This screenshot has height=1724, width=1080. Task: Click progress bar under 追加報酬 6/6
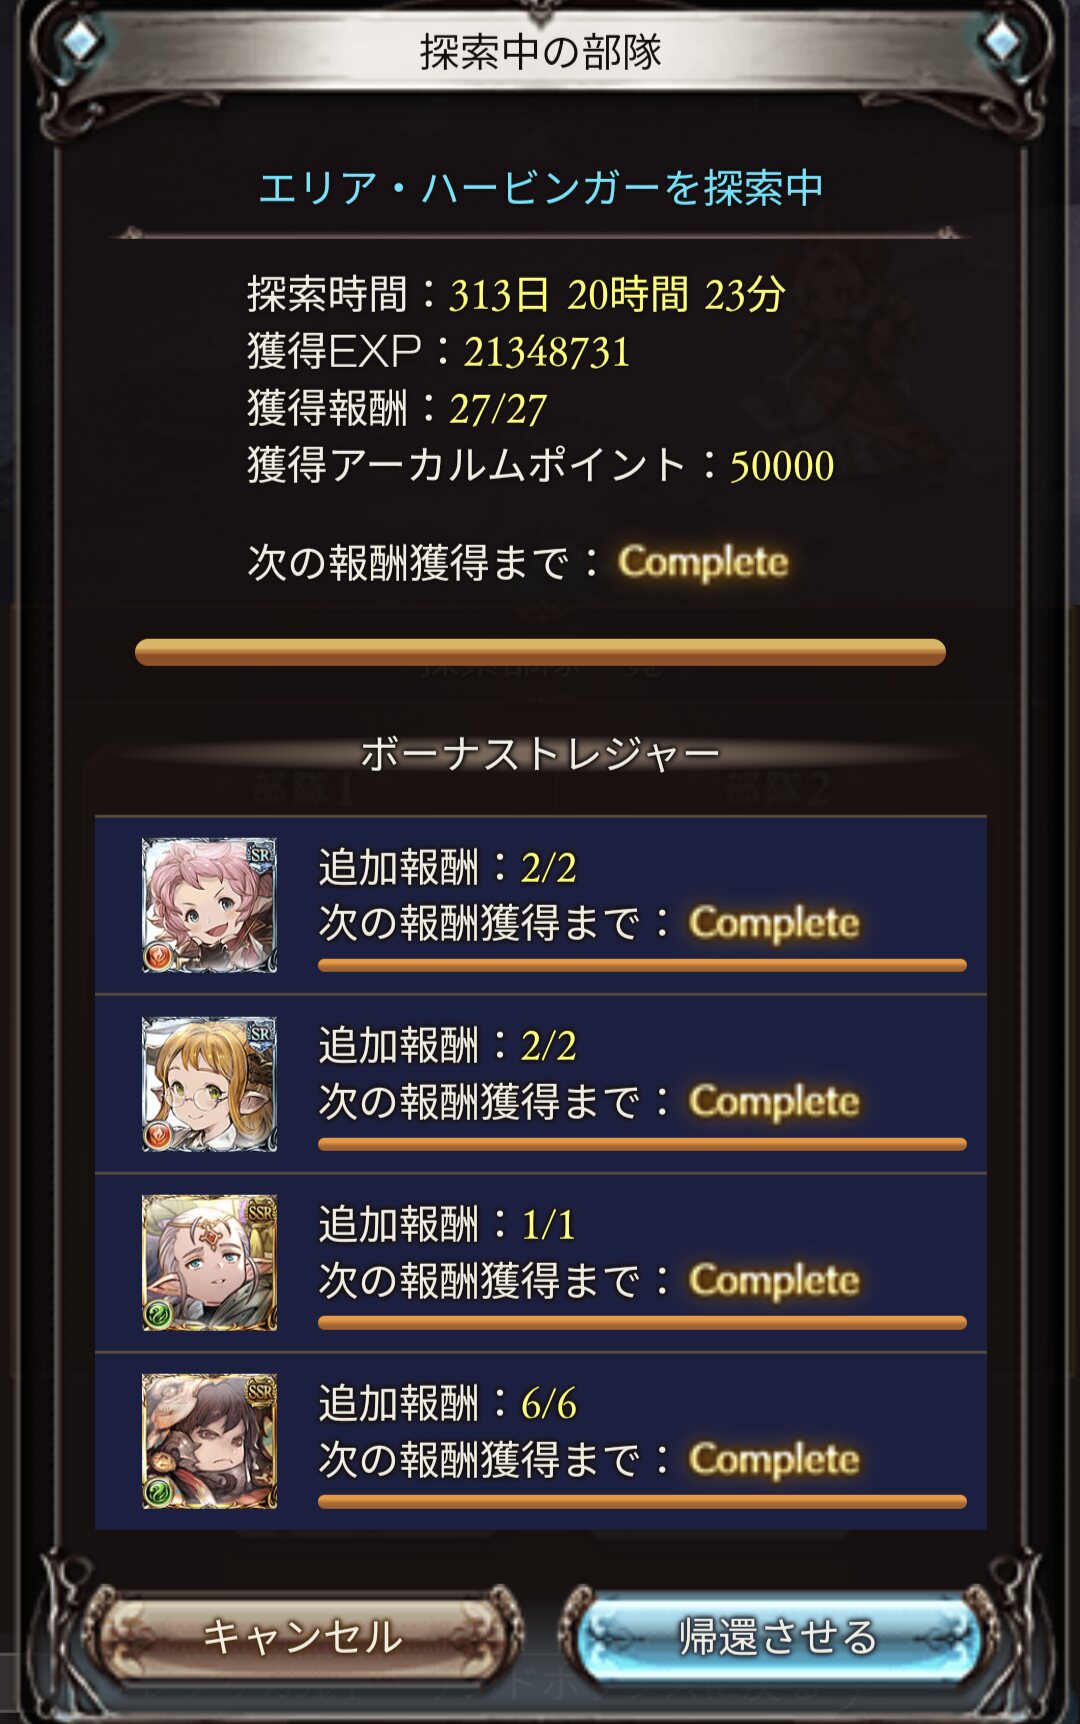click(642, 1501)
